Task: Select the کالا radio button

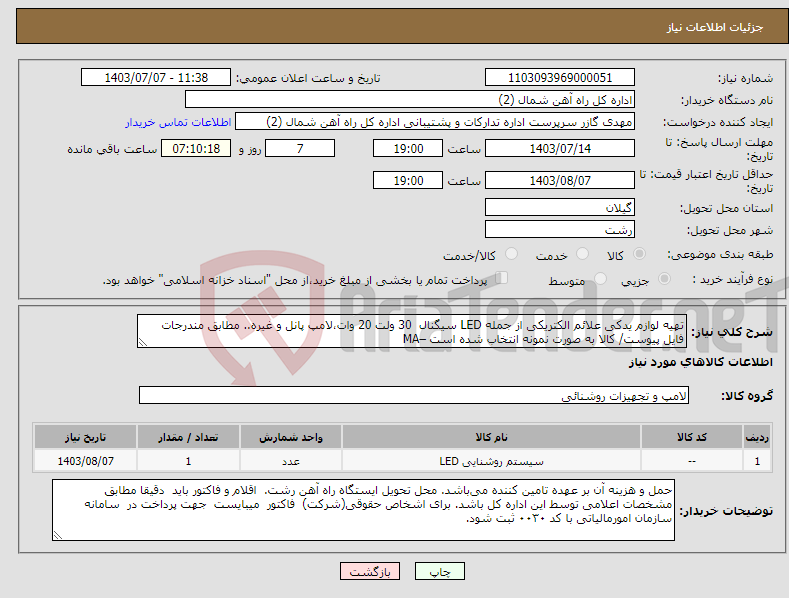Action: tap(639, 254)
